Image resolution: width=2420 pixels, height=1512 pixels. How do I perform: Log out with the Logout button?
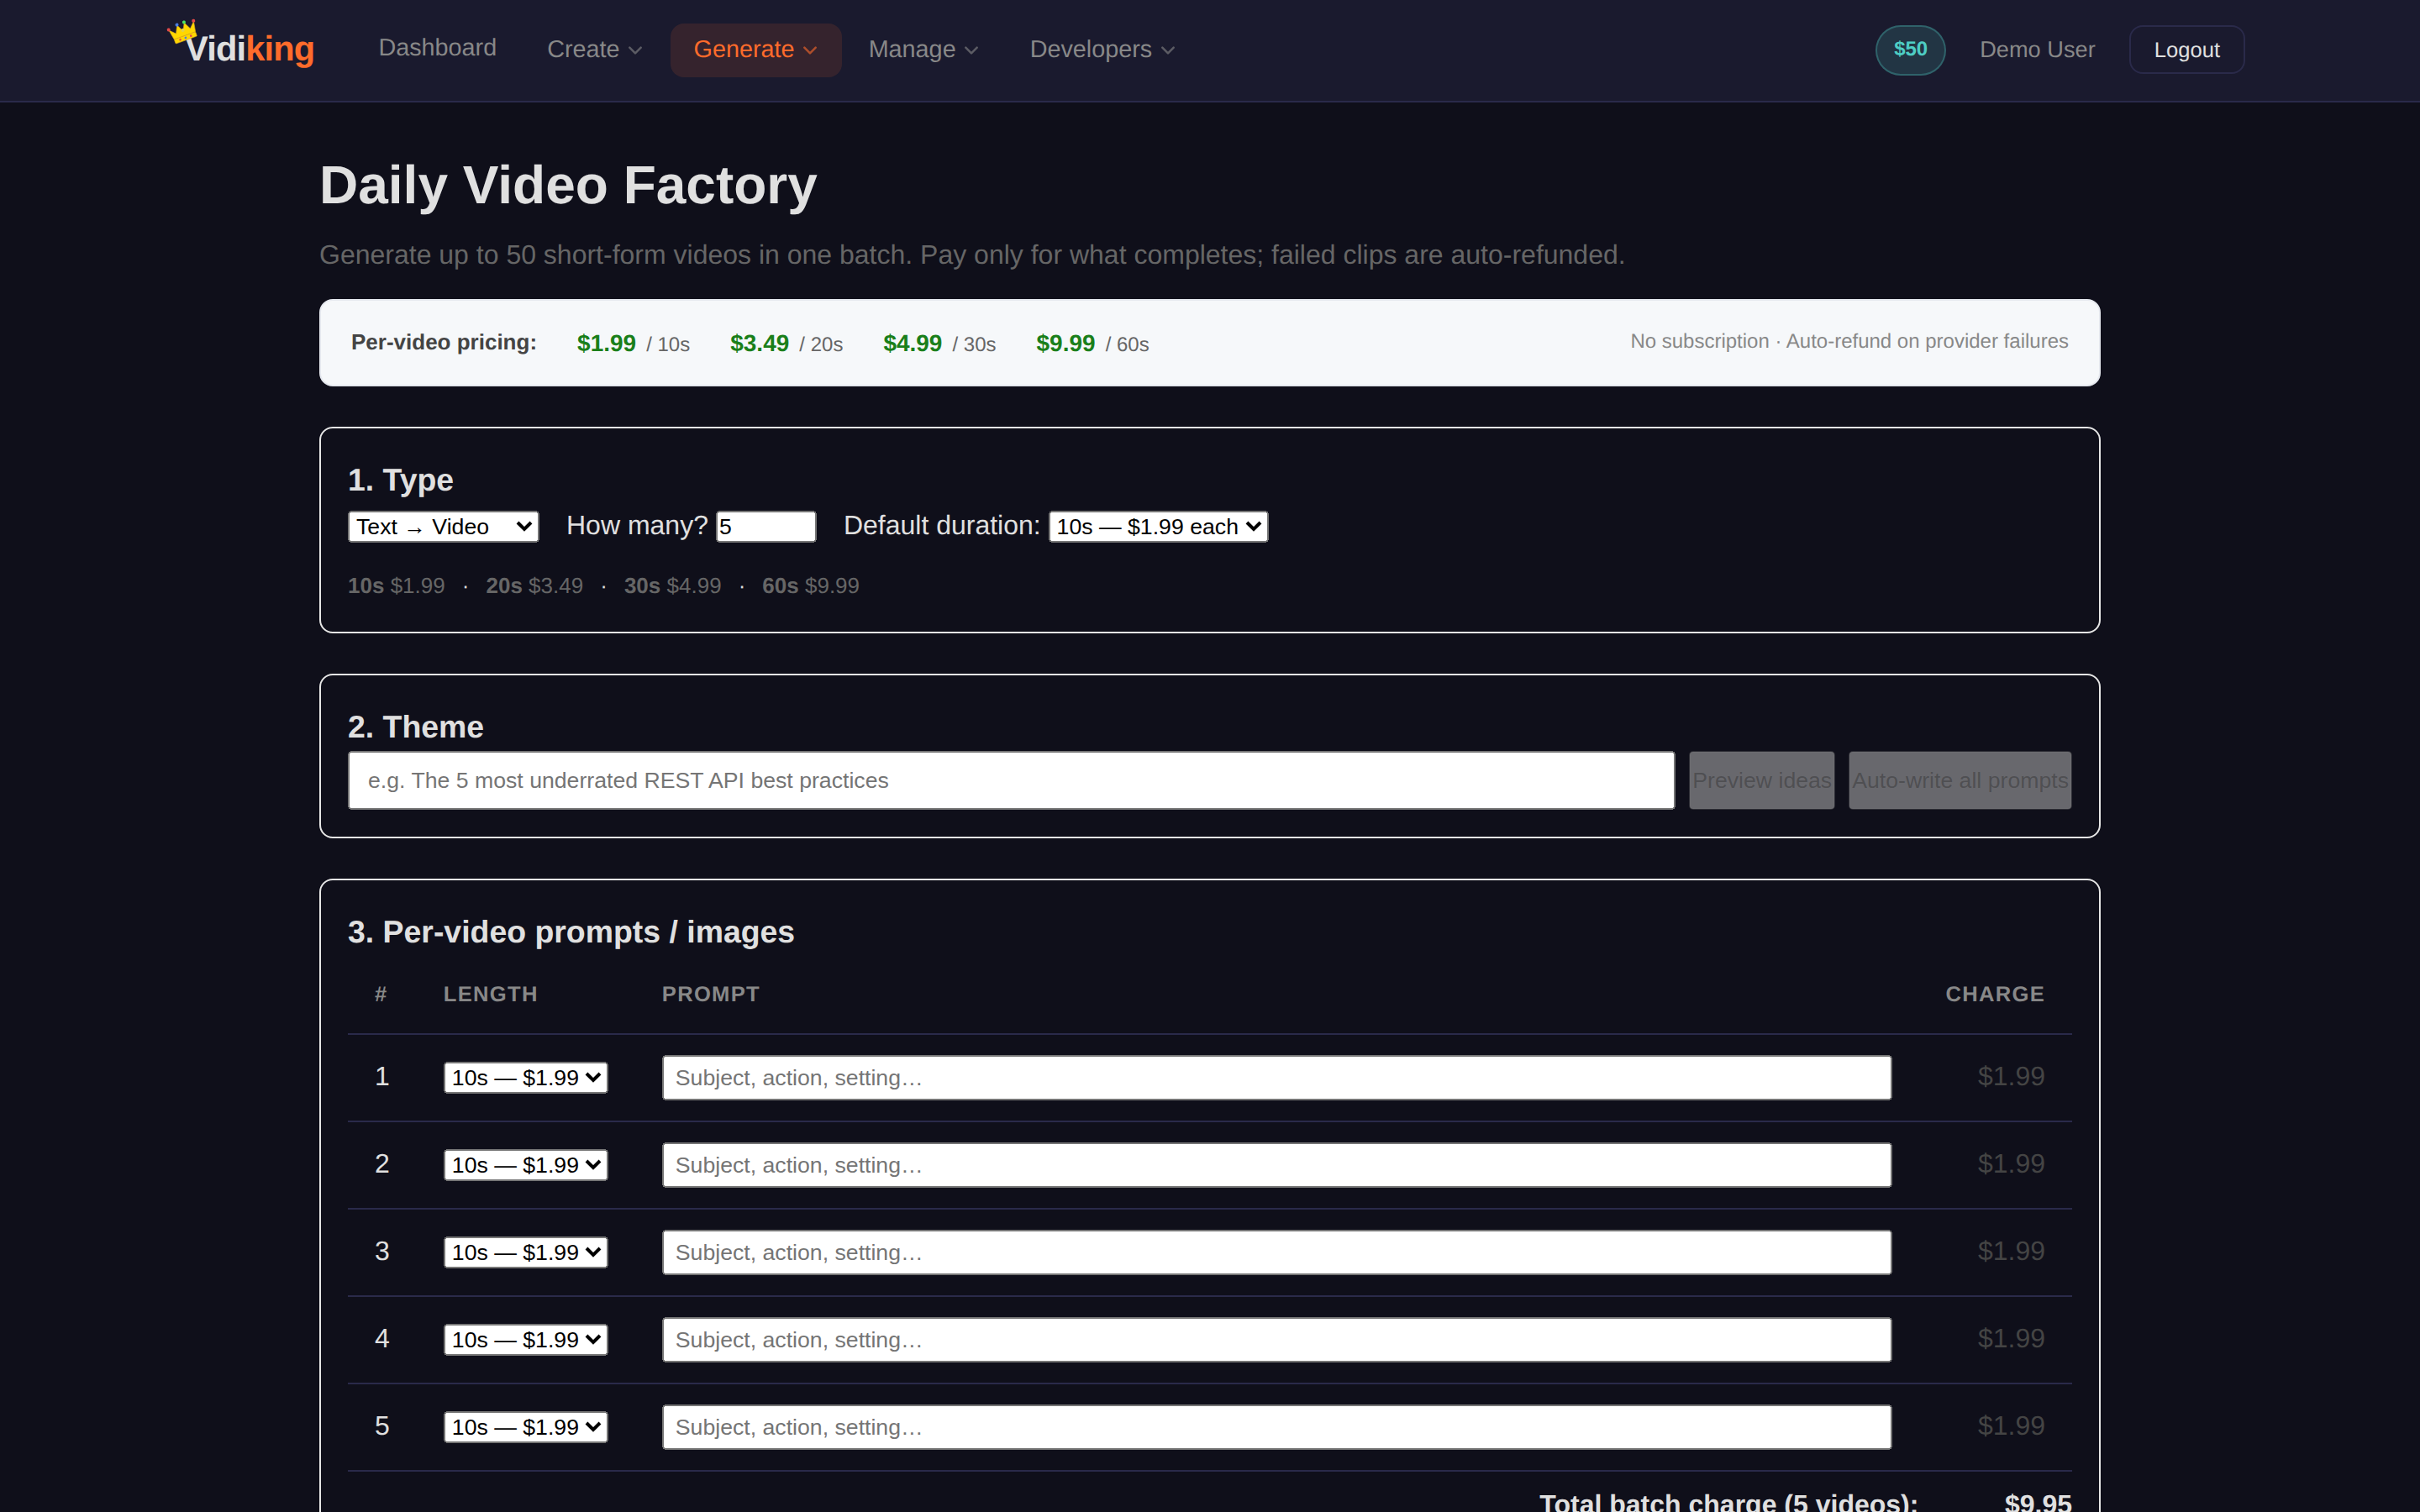[x=2186, y=49]
